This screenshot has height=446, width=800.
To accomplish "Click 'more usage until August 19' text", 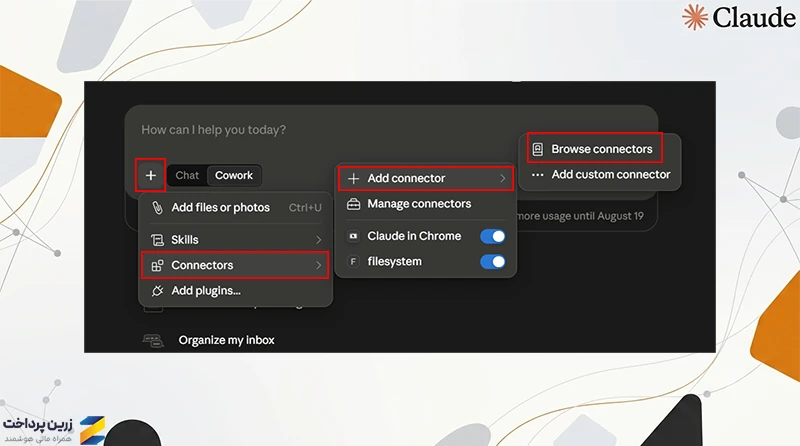I will pos(580,216).
